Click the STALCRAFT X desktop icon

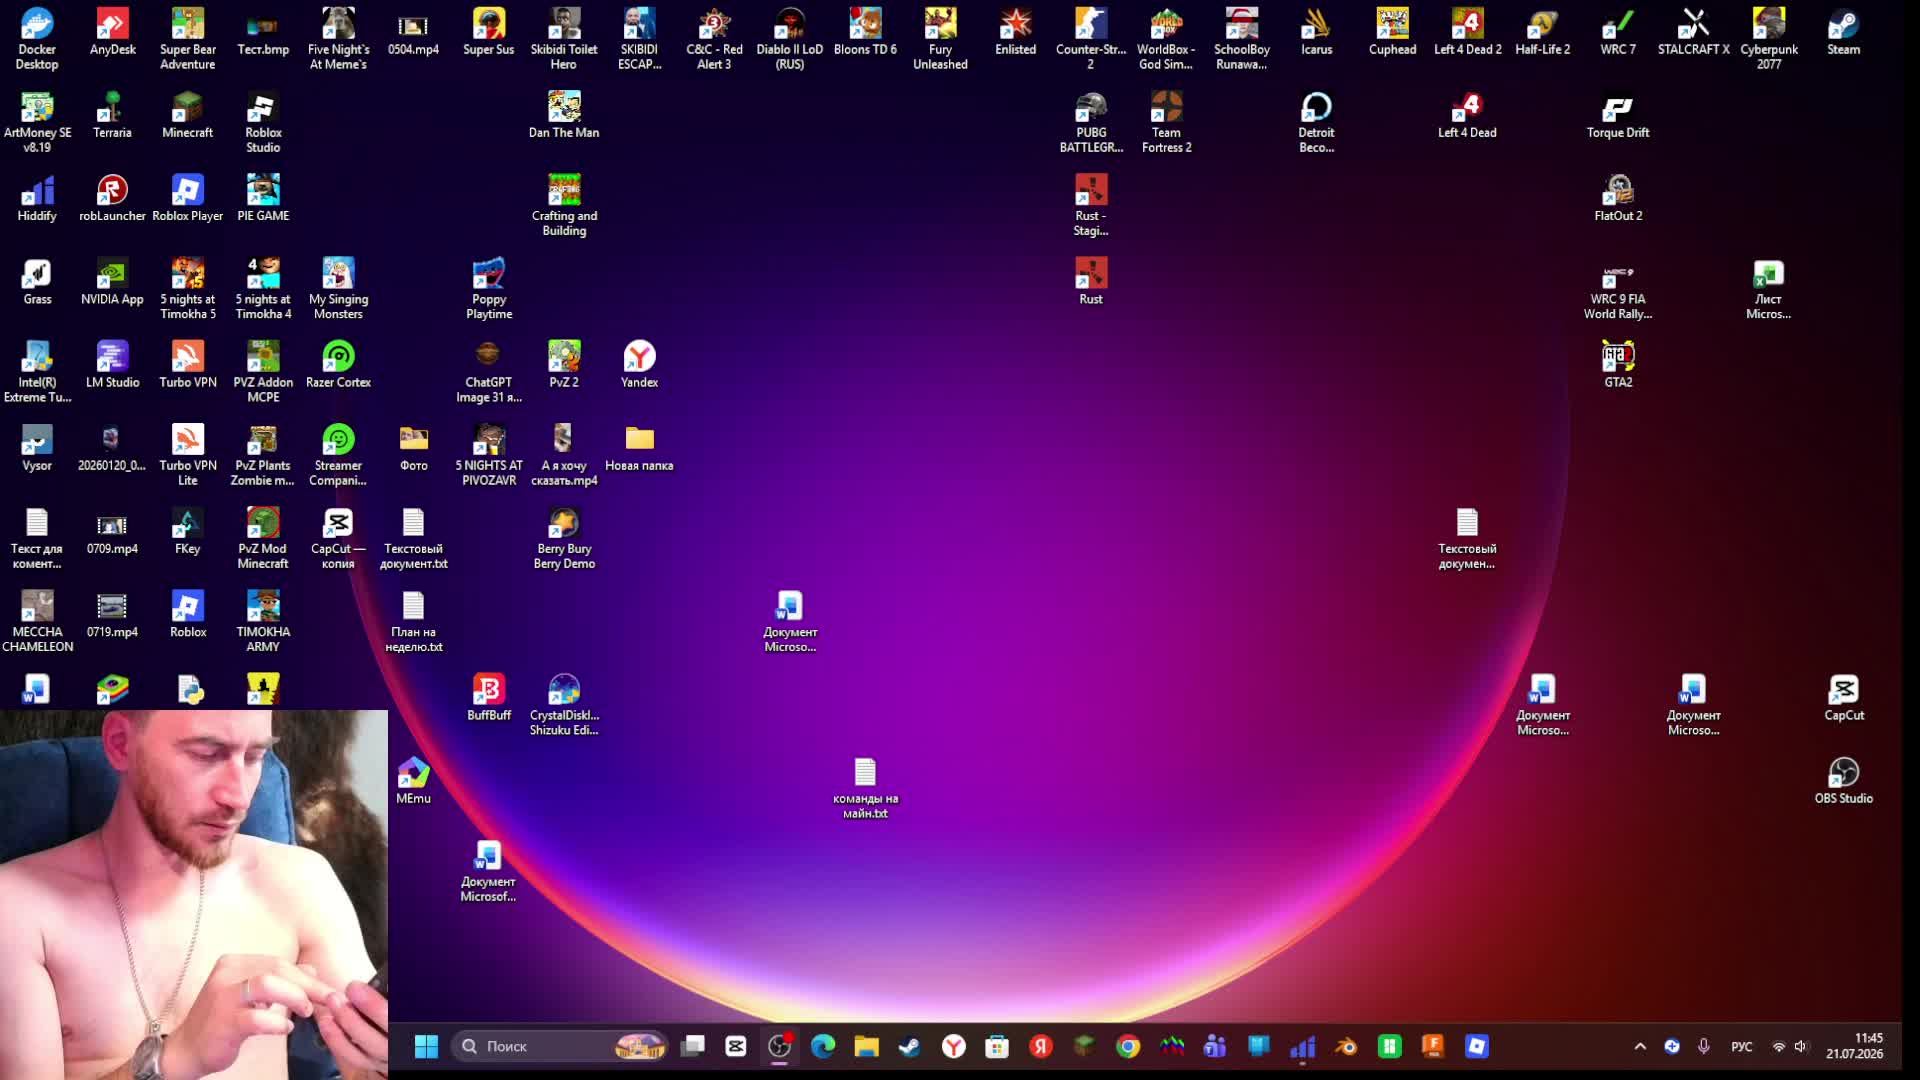[1693, 31]
